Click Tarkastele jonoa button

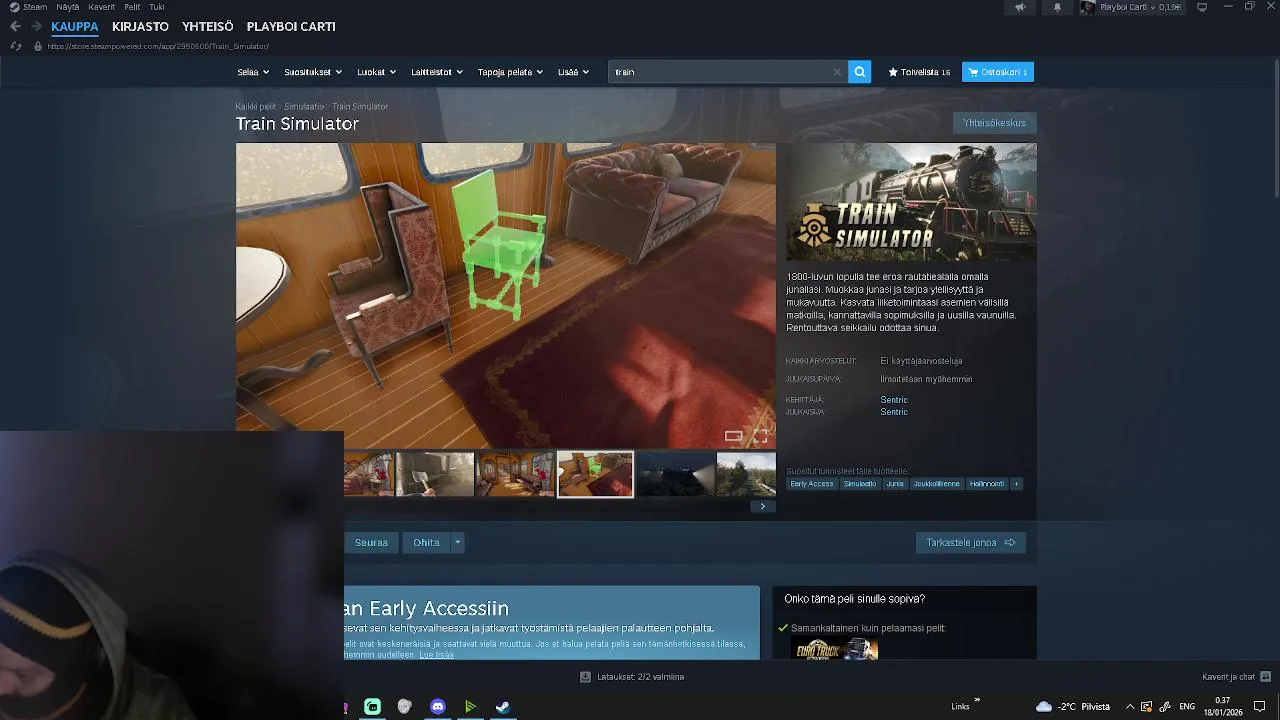[970, 542]
